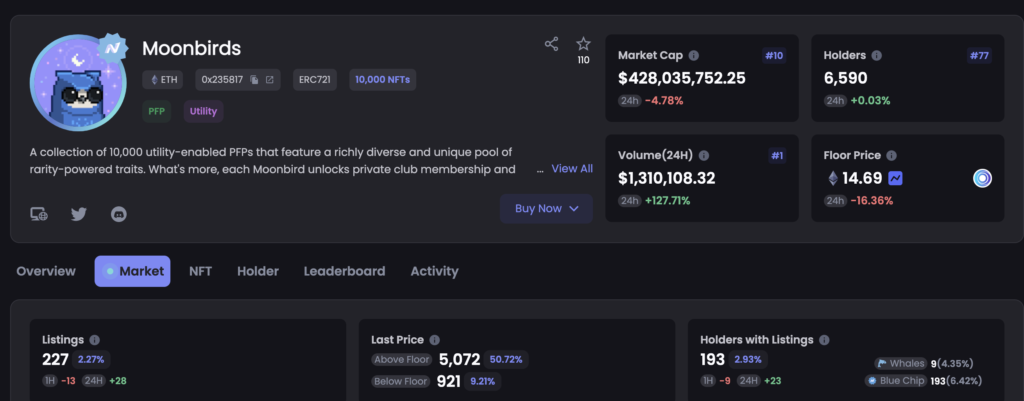Screen dimensions: 1024x401
Task: Click the floor price chart icon
Action: 895,178
